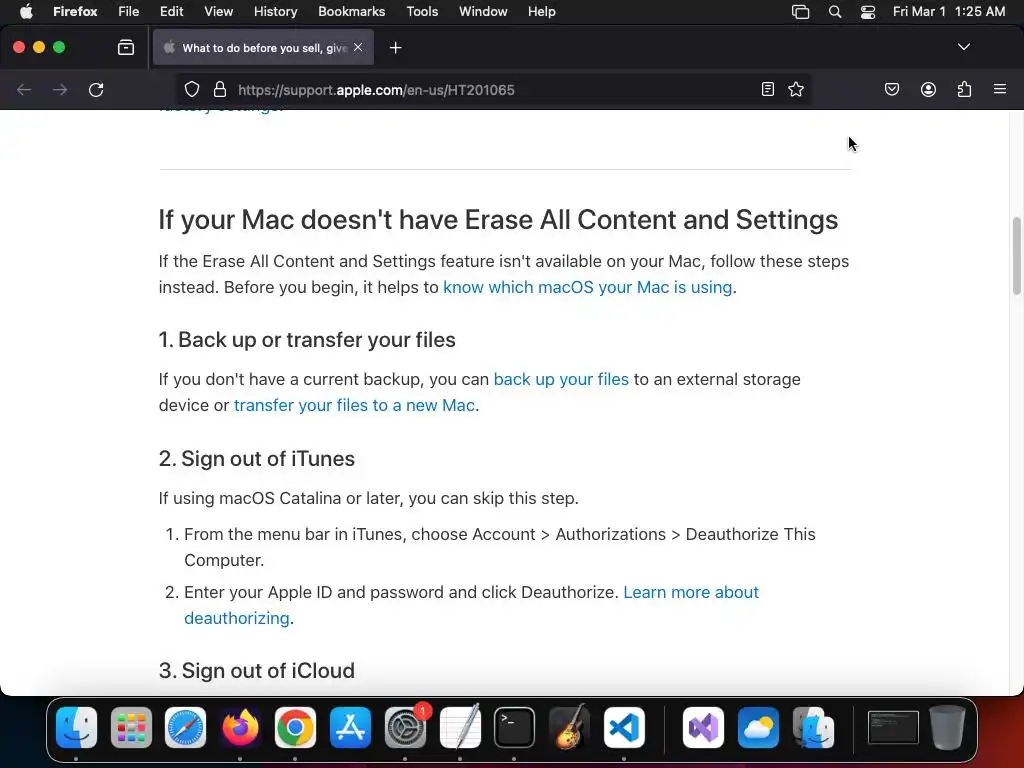Click the page vertical scrollbar thumb
The image size is (1024, 768).
tap(1016, 255)
